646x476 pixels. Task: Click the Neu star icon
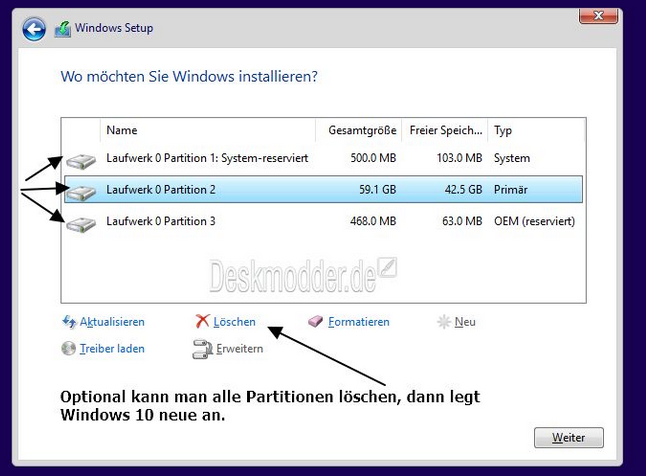(x=444, y=321)
